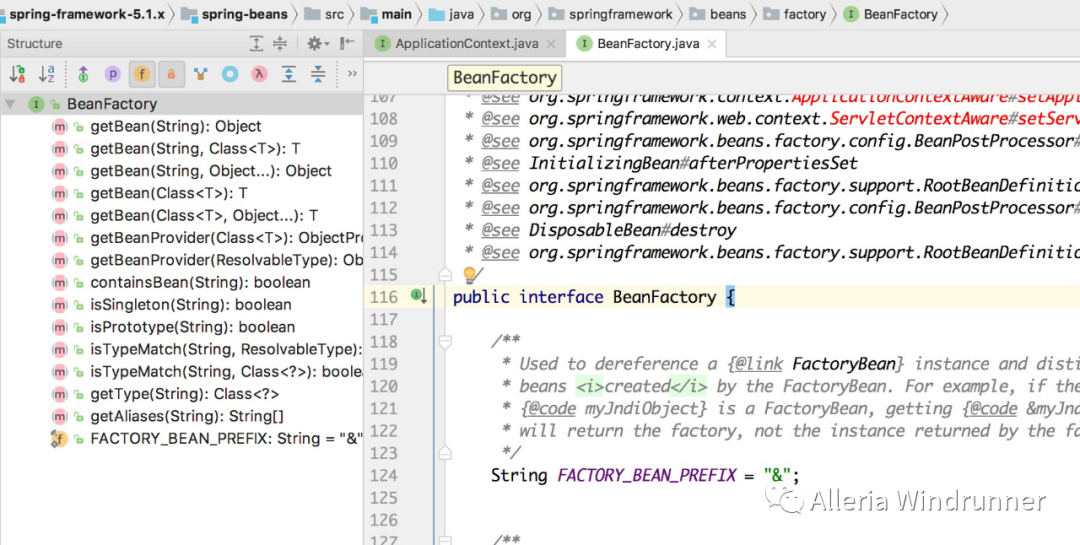Close the ApplicationContext.java tab
The width and height of the screenshot is (1080, 545).
[551, 44]
